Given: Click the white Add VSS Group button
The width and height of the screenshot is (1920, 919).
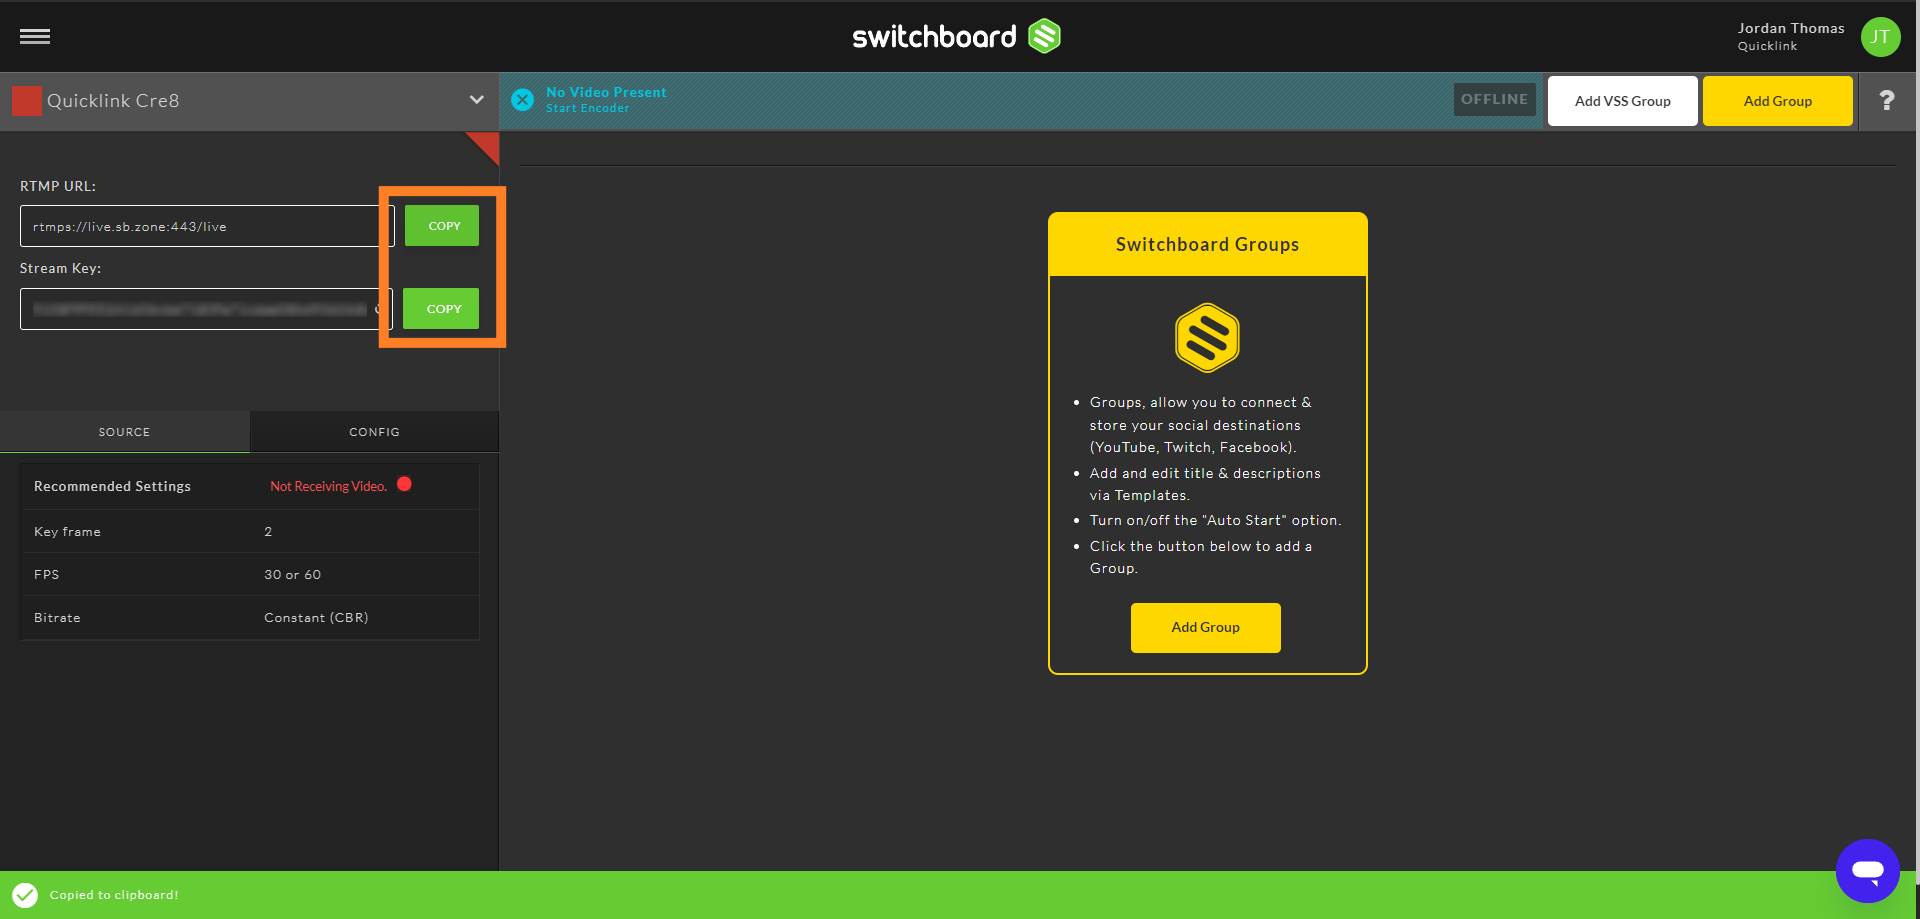Looking at the screenshot, I should pos(1622,101).
